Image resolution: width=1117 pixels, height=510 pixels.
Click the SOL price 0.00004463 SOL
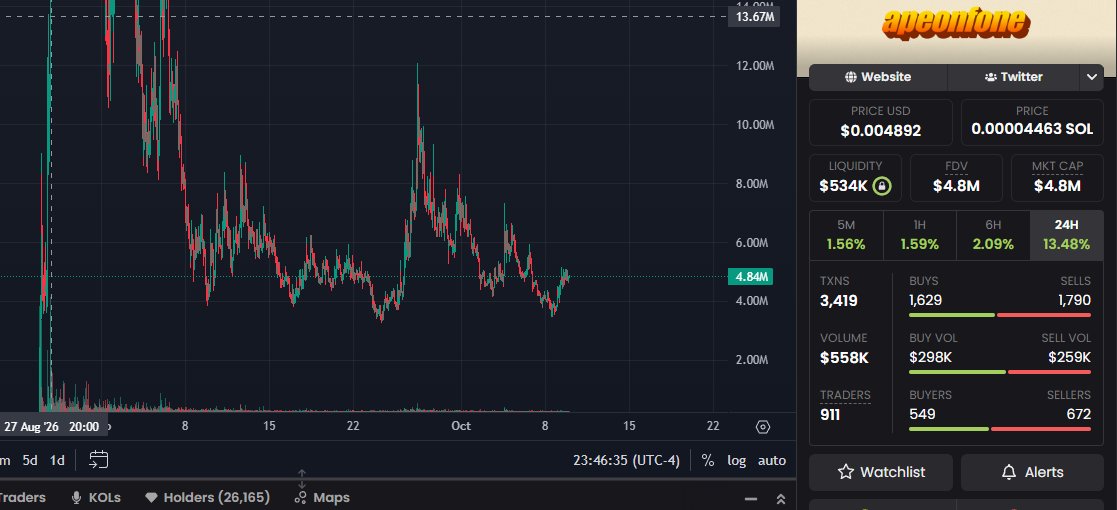(1032, 130)
